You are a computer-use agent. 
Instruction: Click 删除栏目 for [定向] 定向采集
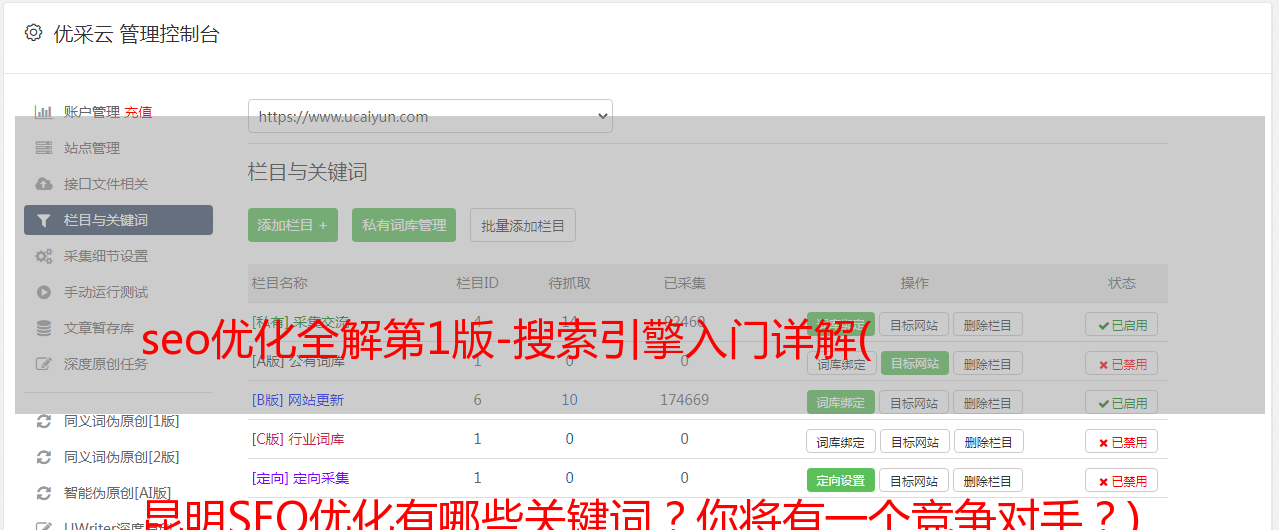[x=987, y=481]
